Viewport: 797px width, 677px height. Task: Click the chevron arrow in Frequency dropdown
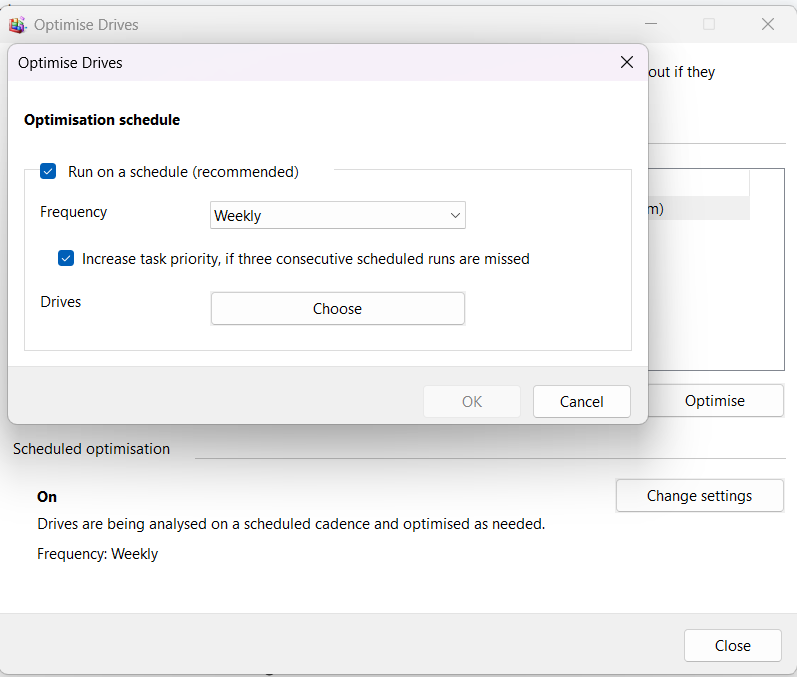click(455, 215)
